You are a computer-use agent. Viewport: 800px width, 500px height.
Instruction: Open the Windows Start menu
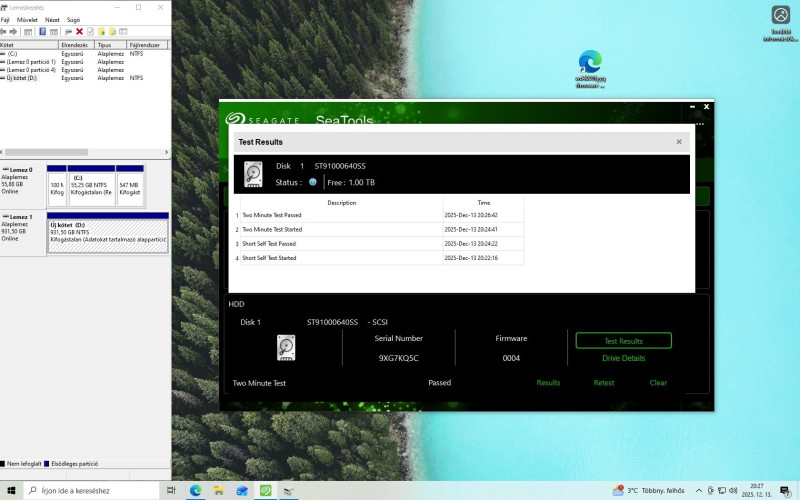tap(11, 490)
